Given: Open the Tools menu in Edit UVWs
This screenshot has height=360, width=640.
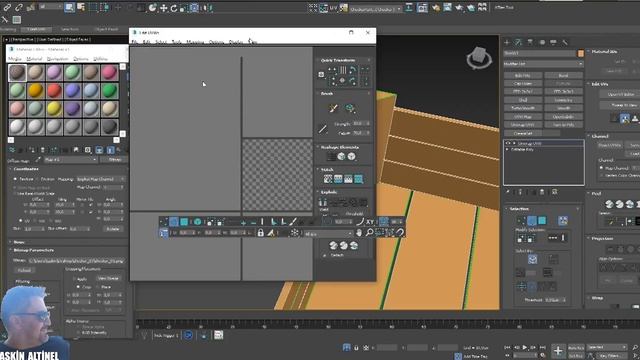Looking at the screenshot, I should tap(176, 42).
